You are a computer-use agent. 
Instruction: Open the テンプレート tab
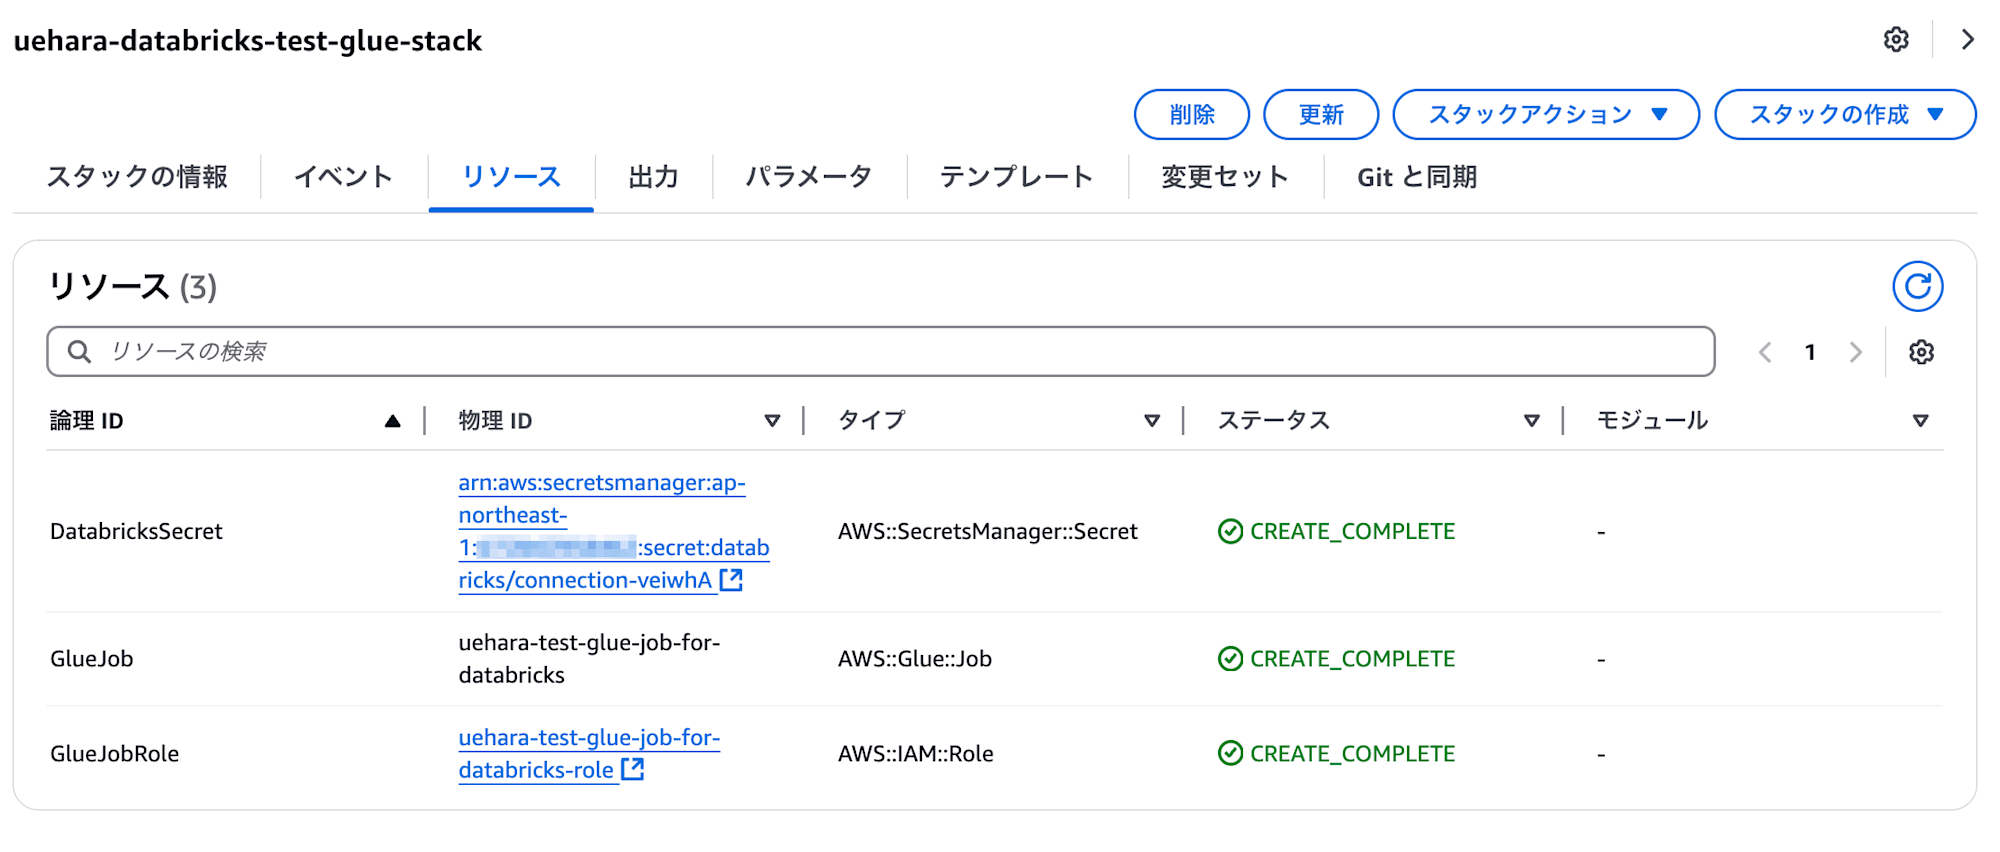point(1017,177)
